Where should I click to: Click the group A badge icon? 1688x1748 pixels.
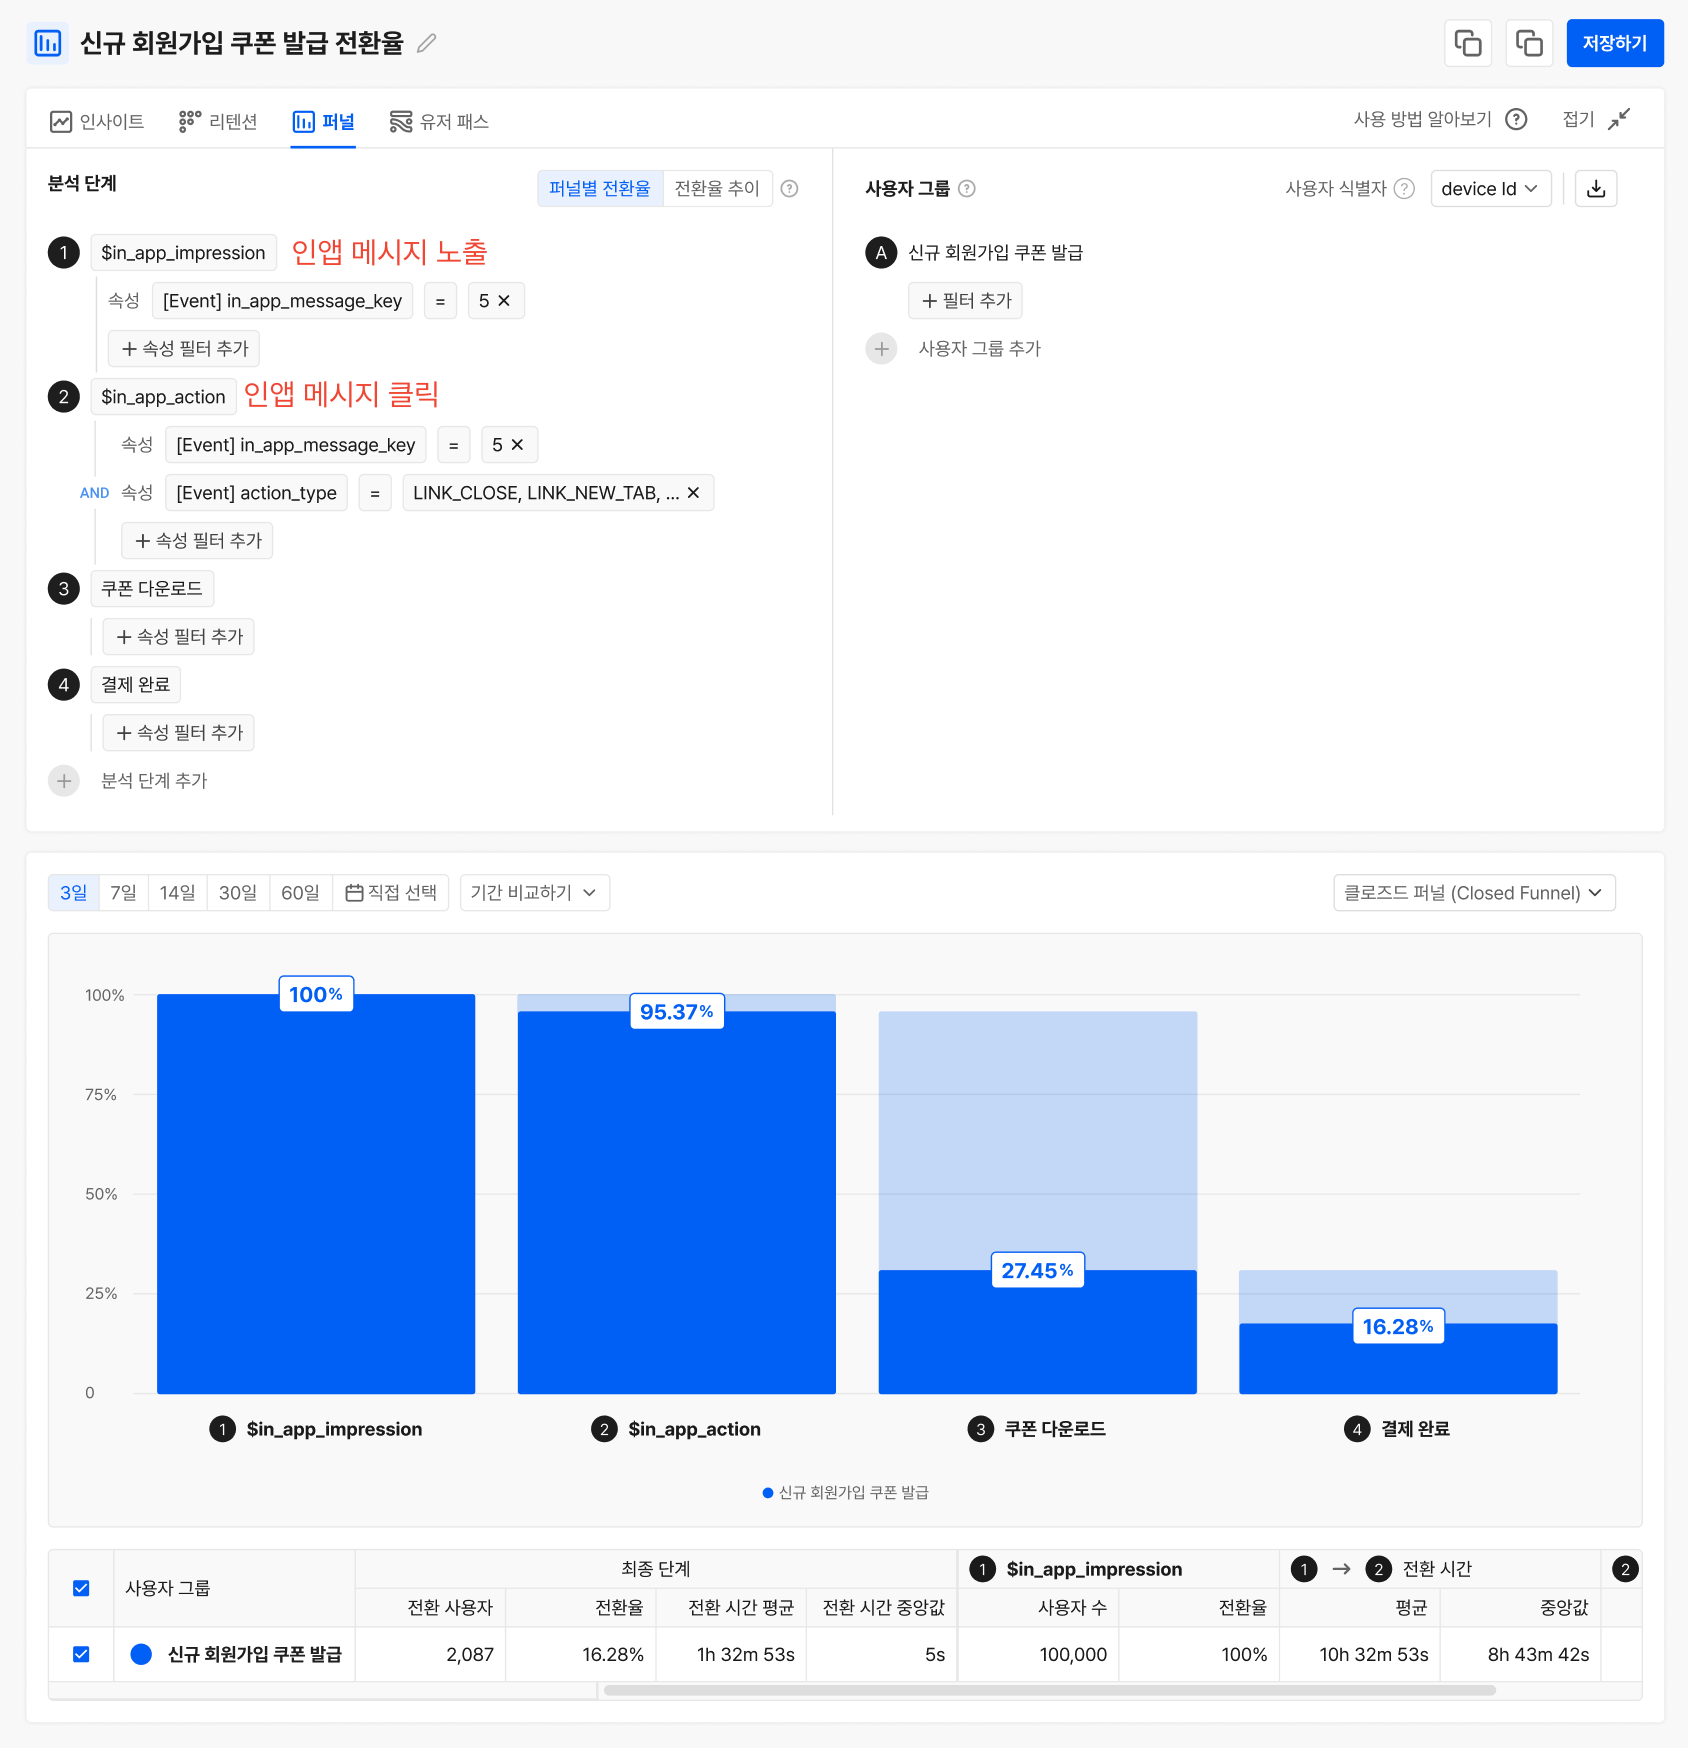click(x=881, y=253)
